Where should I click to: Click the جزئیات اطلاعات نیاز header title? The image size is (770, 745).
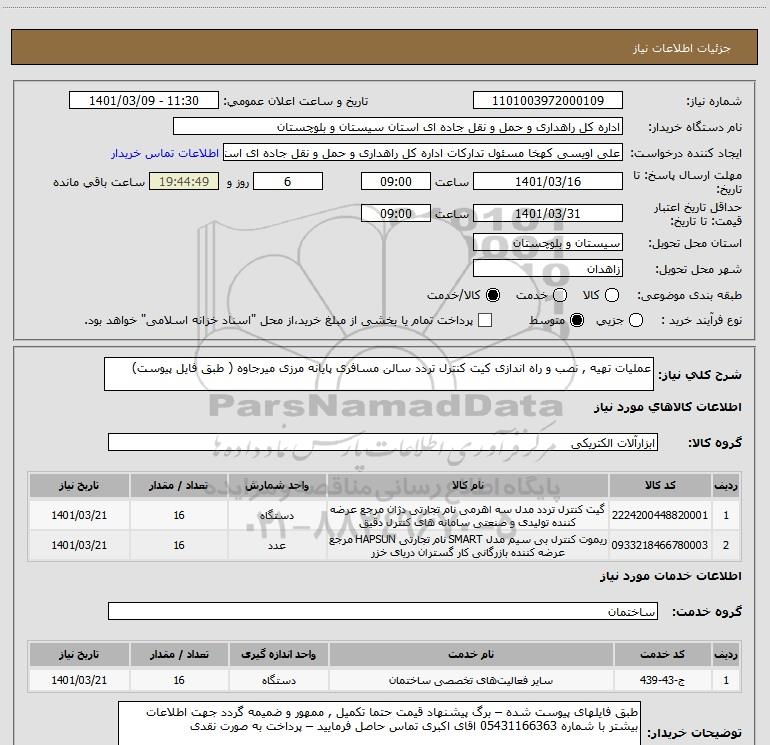682,48
